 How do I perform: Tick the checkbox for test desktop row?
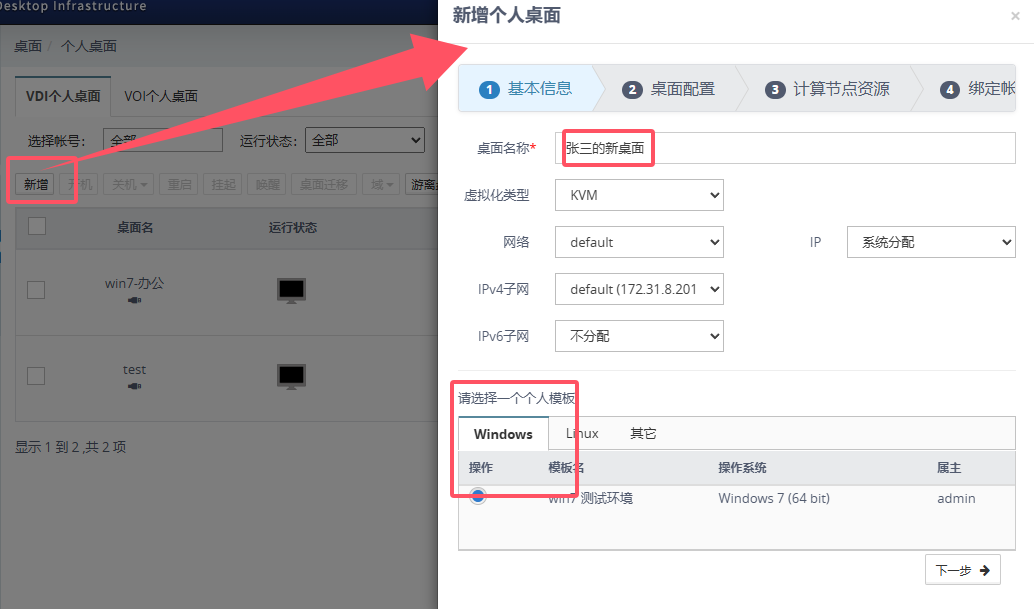click(36, 376)
